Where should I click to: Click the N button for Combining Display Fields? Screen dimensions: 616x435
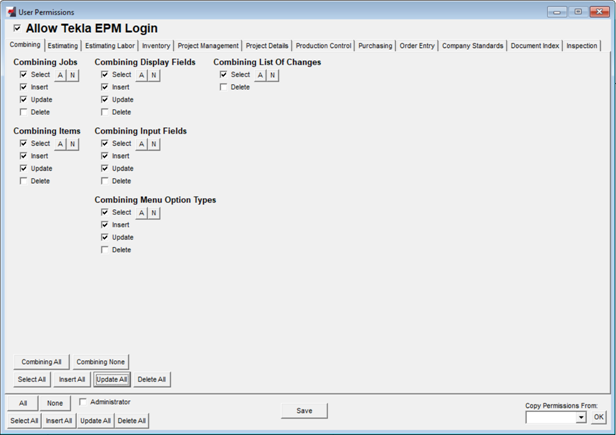pyautogui.click(x=154, y=75)
